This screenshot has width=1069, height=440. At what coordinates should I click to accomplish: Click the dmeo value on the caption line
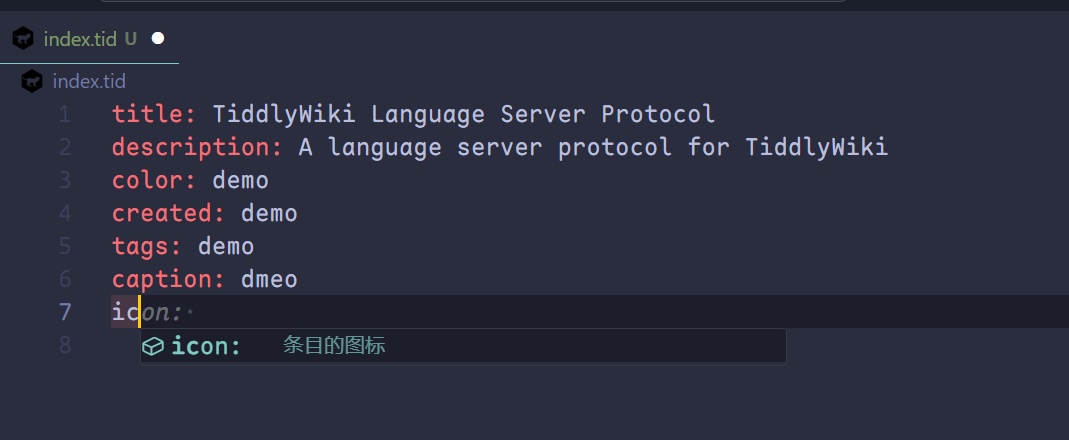269,280
